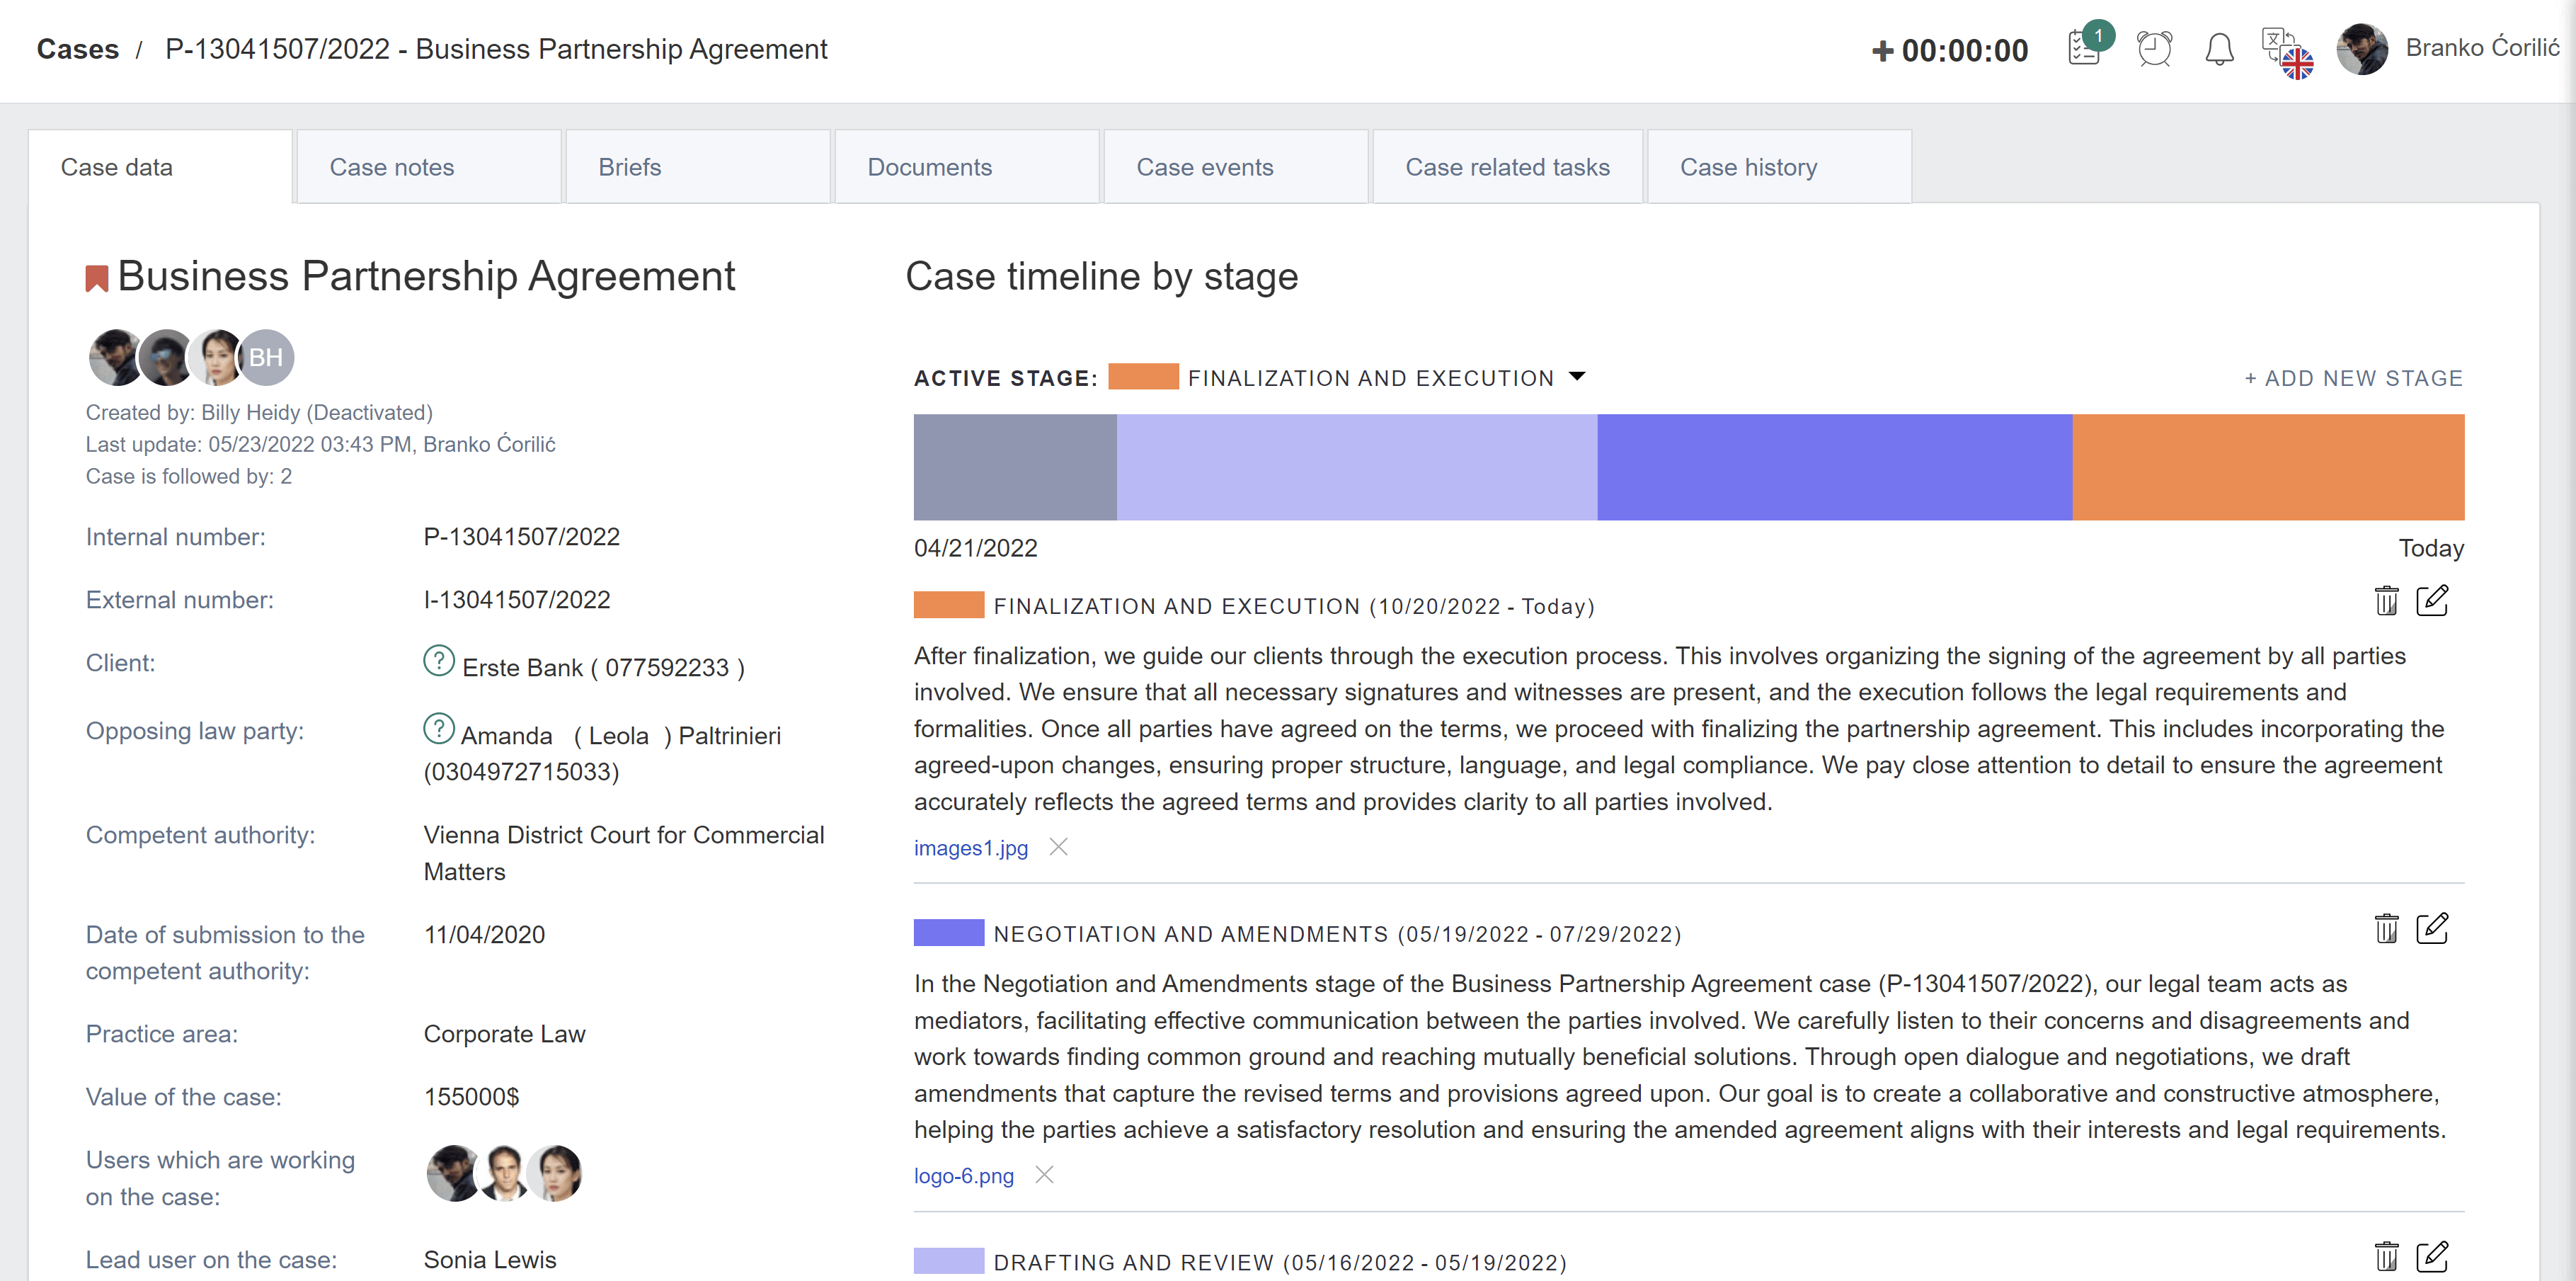The width and height of the screenshot is (2576, 1281).
Task: Expand the active stage dropdown arrow
Action: tap(1577, 377)
